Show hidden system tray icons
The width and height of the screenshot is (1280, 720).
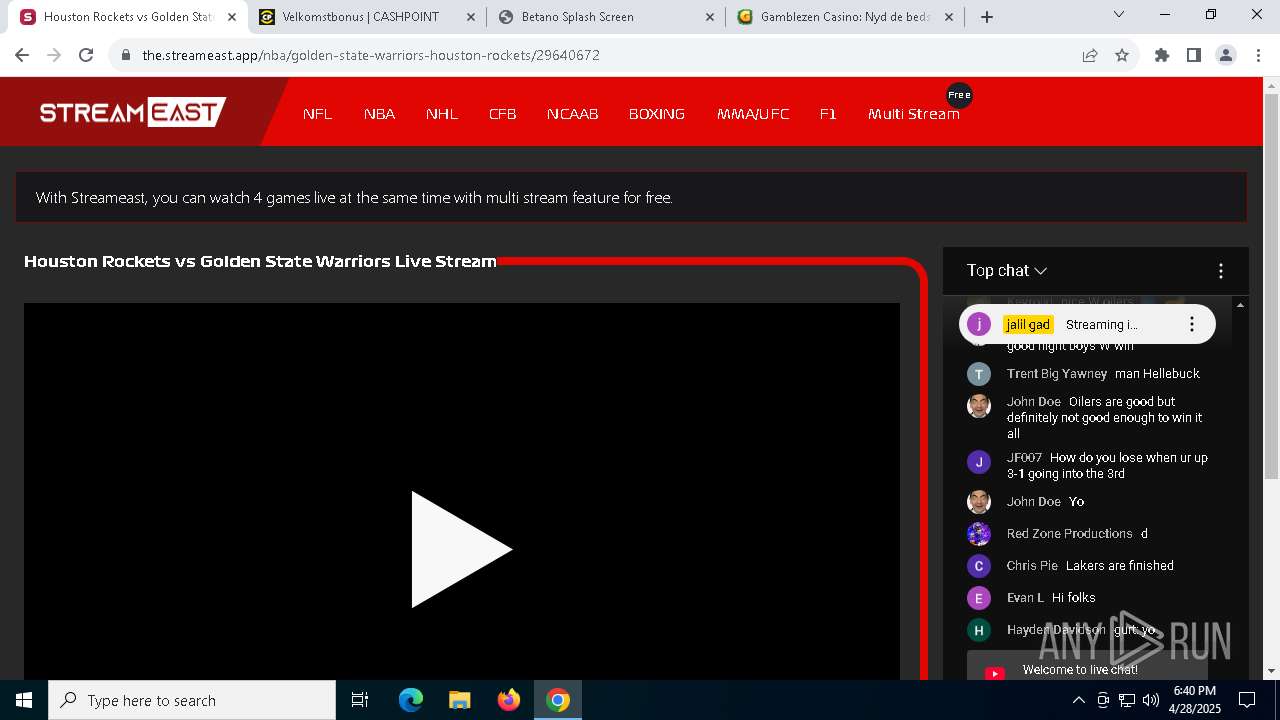[x=1078, y=700]
